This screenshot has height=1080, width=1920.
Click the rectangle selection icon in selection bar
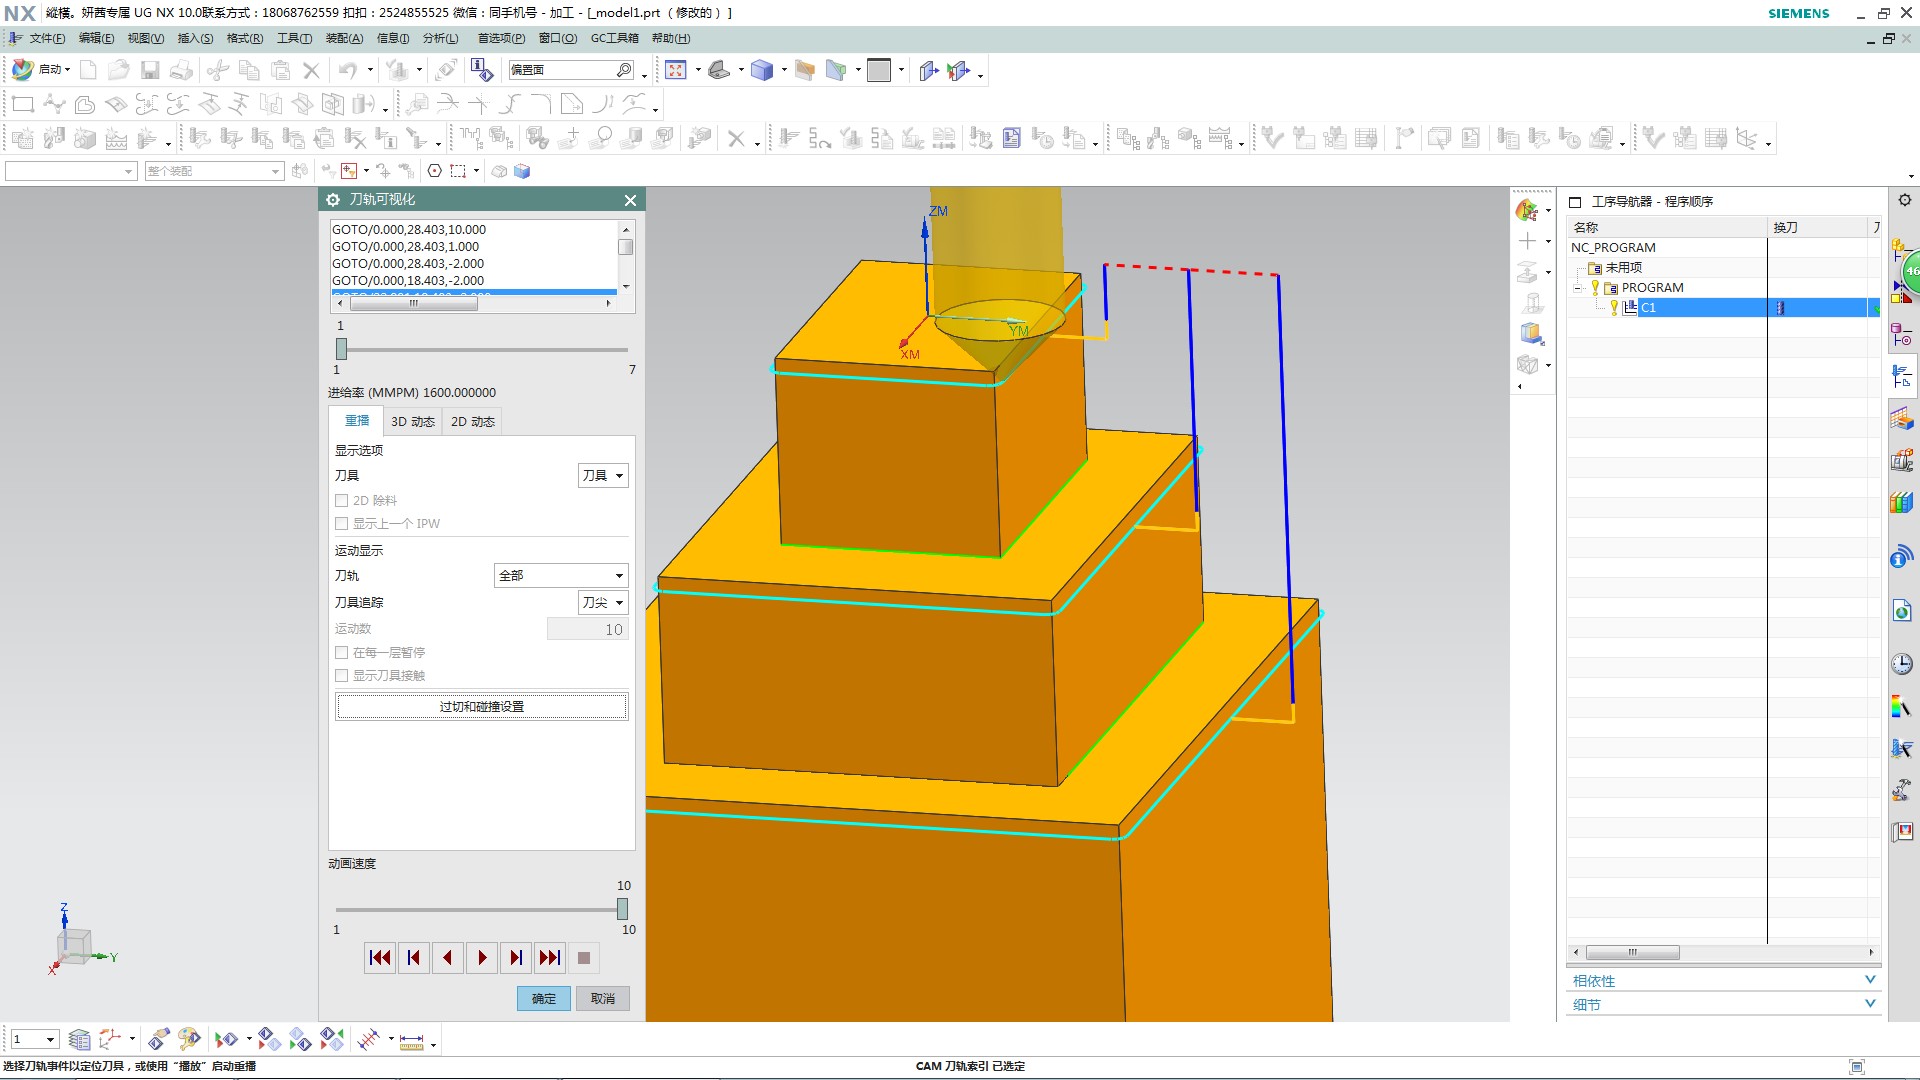point(459,171)
